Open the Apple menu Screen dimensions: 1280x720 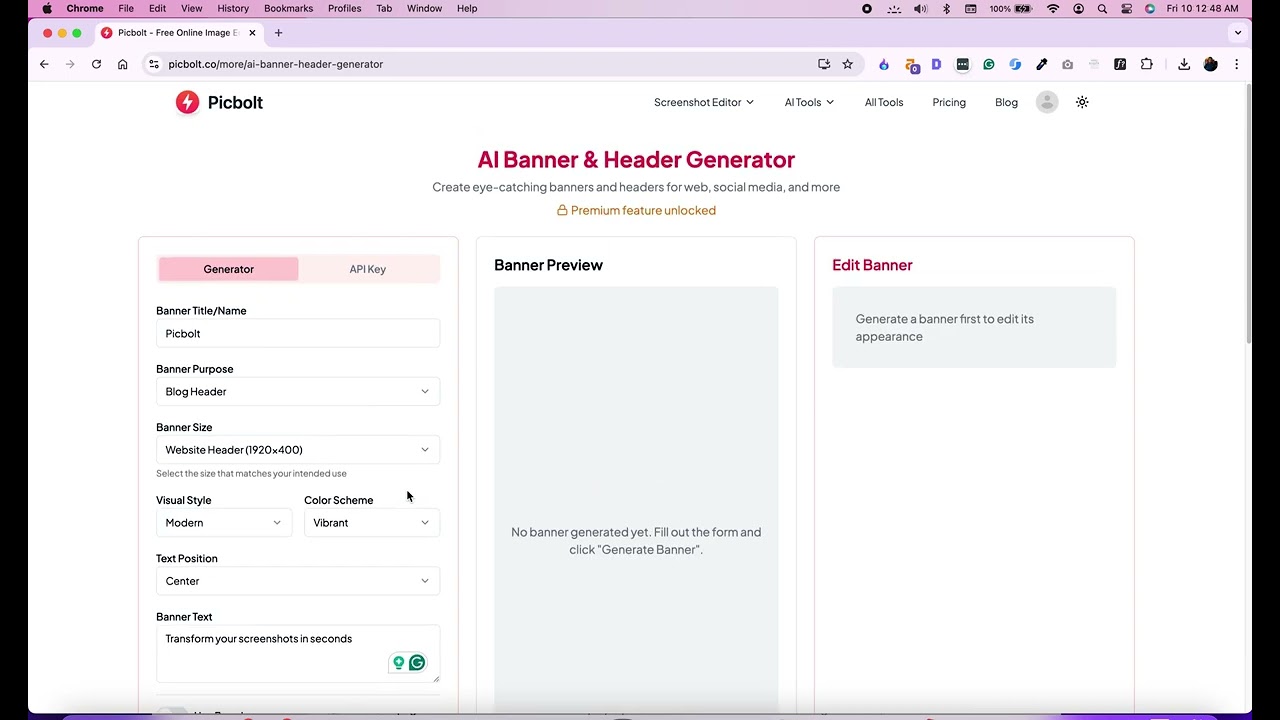click(x=47, y=8)
